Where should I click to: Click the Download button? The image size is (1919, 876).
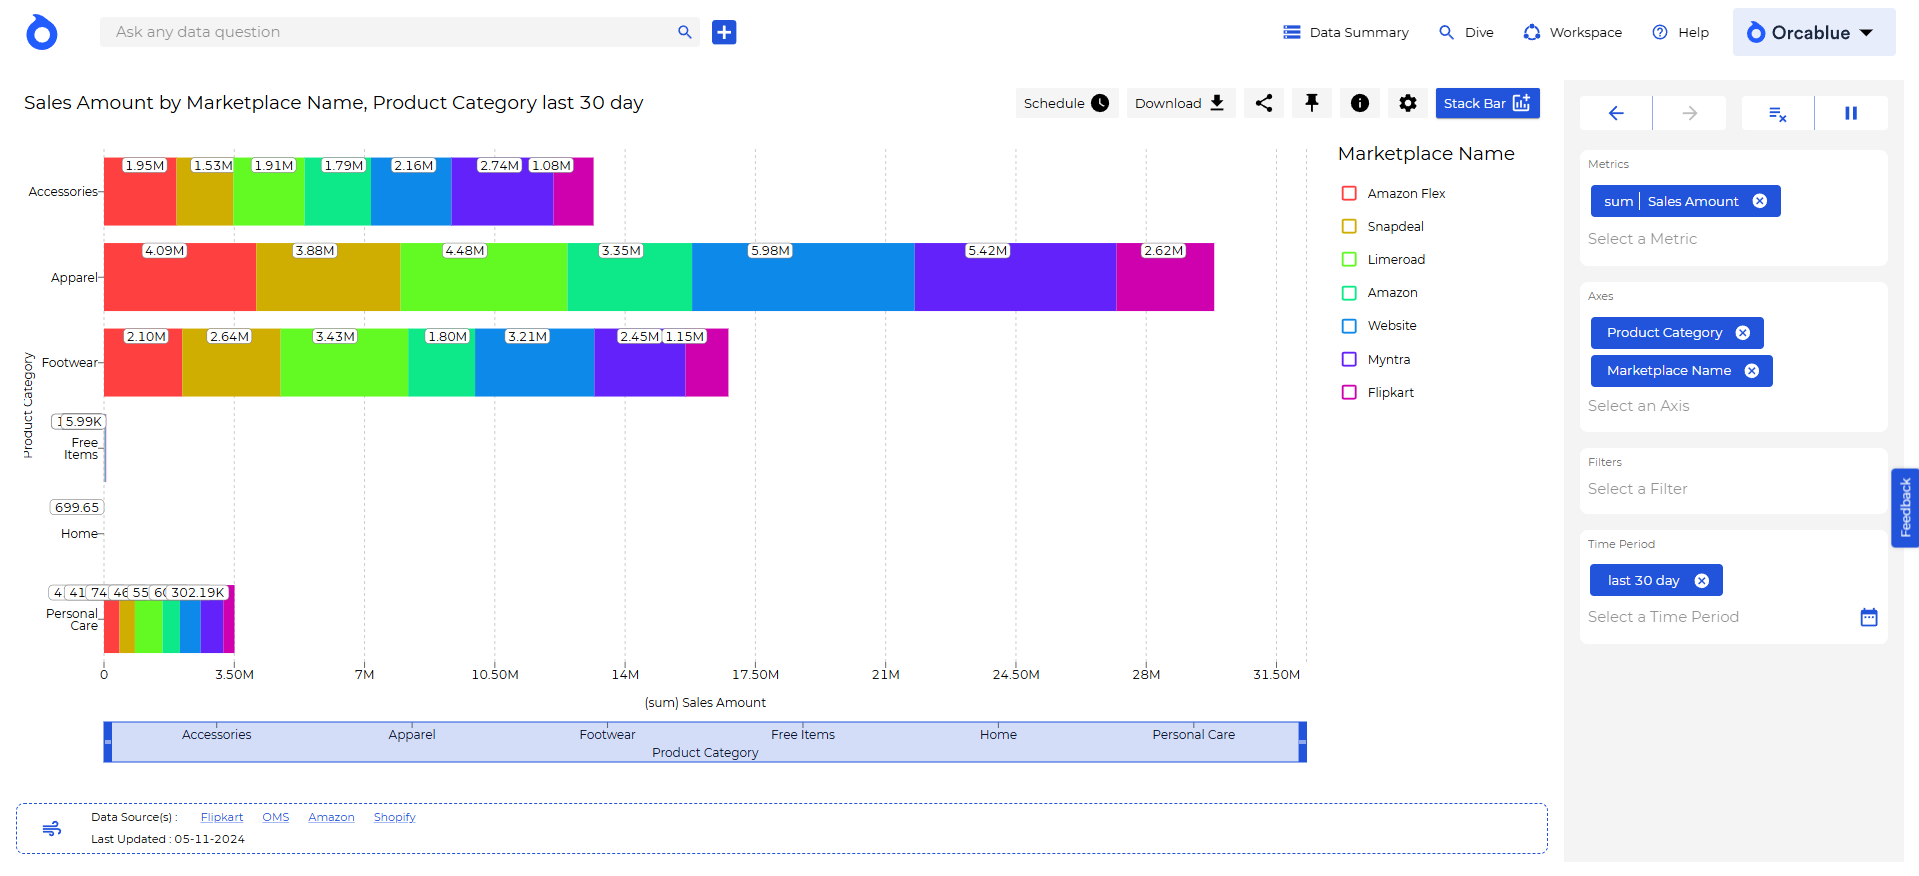1180,103
